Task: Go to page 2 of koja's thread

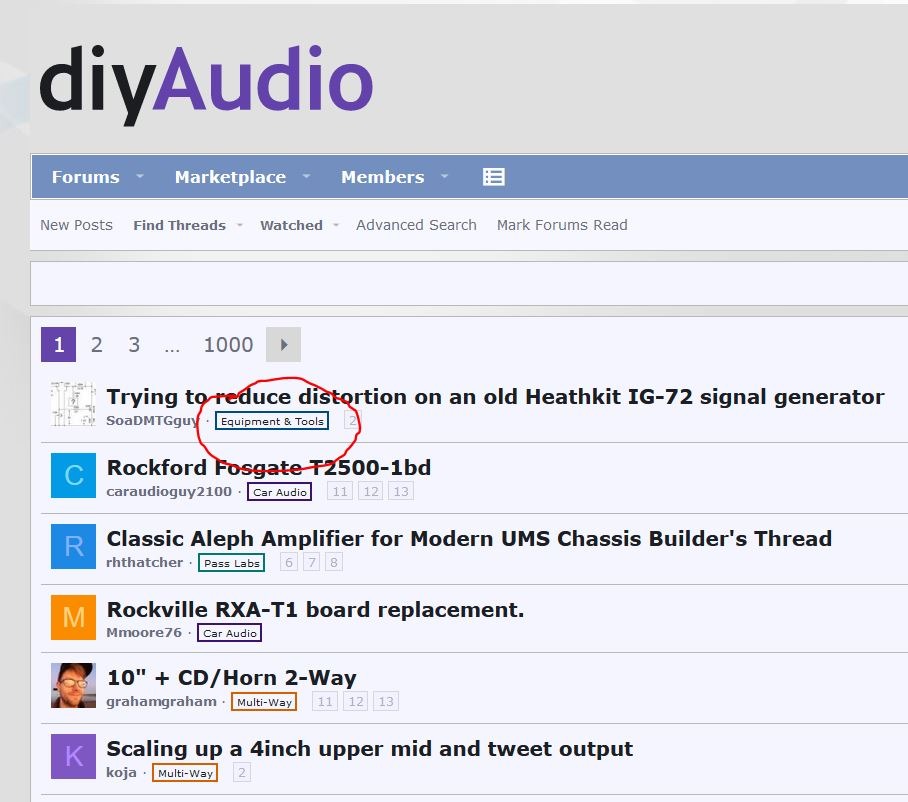Action: pos(242,772)
